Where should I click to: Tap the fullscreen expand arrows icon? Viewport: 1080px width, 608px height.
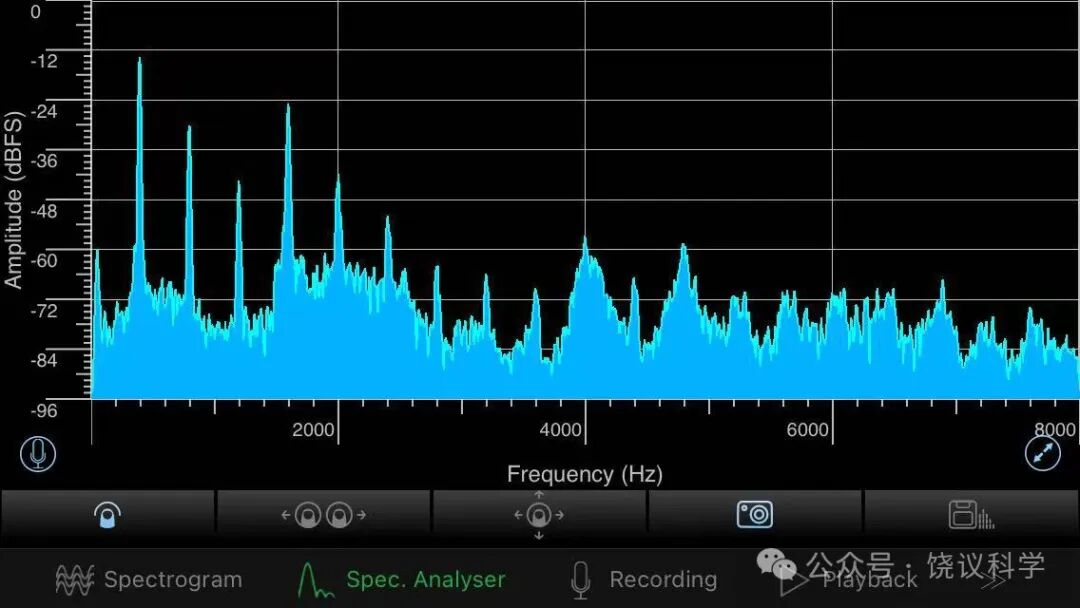(1043, 454)
